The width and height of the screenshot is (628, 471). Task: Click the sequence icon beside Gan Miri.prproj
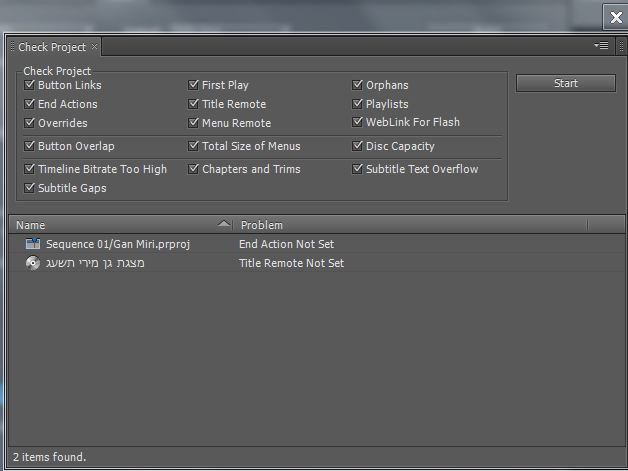coord(33,244)
